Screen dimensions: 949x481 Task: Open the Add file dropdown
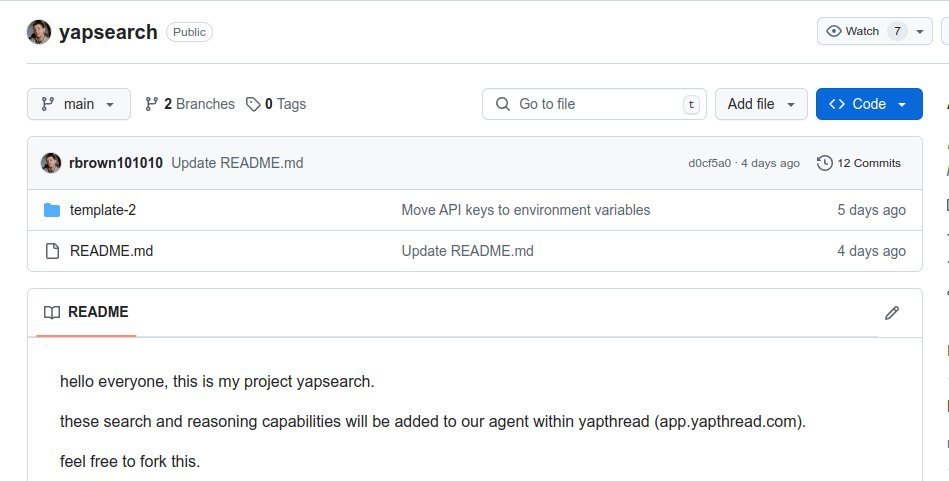pos(761,104)
